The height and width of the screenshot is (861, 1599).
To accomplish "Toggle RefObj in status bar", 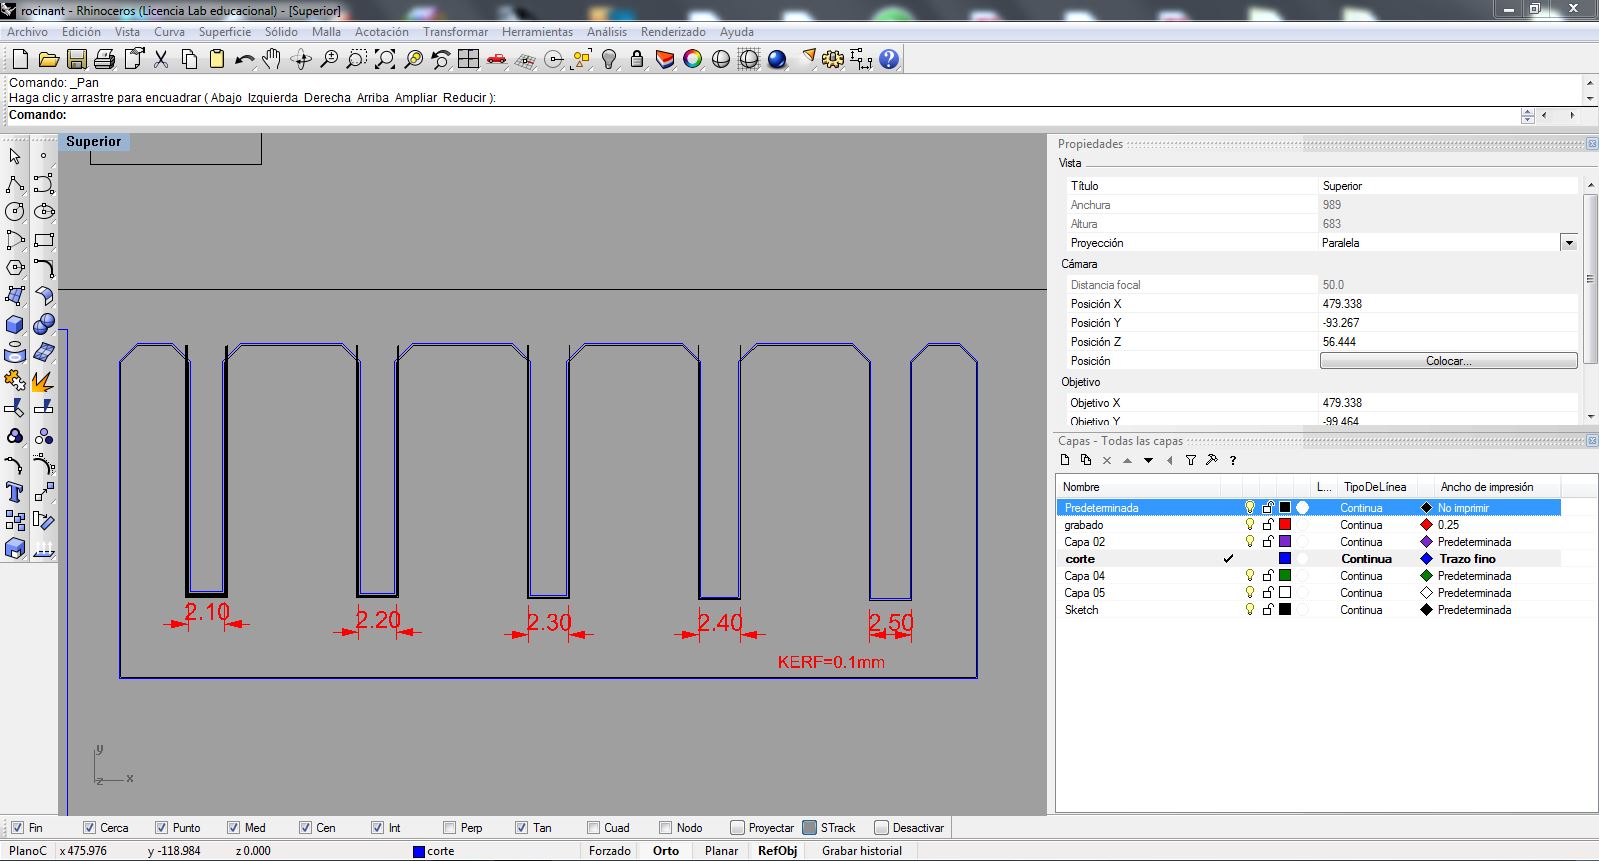I will pyautogui.click(x=777, y=851).
